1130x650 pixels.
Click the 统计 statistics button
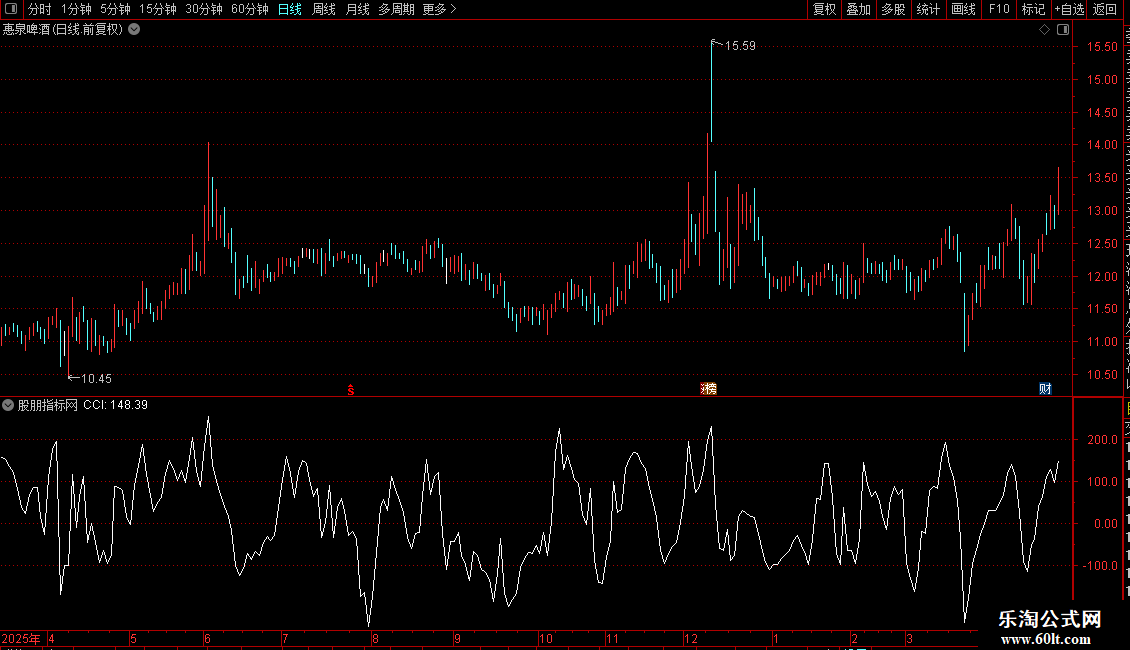coord(928,9)
